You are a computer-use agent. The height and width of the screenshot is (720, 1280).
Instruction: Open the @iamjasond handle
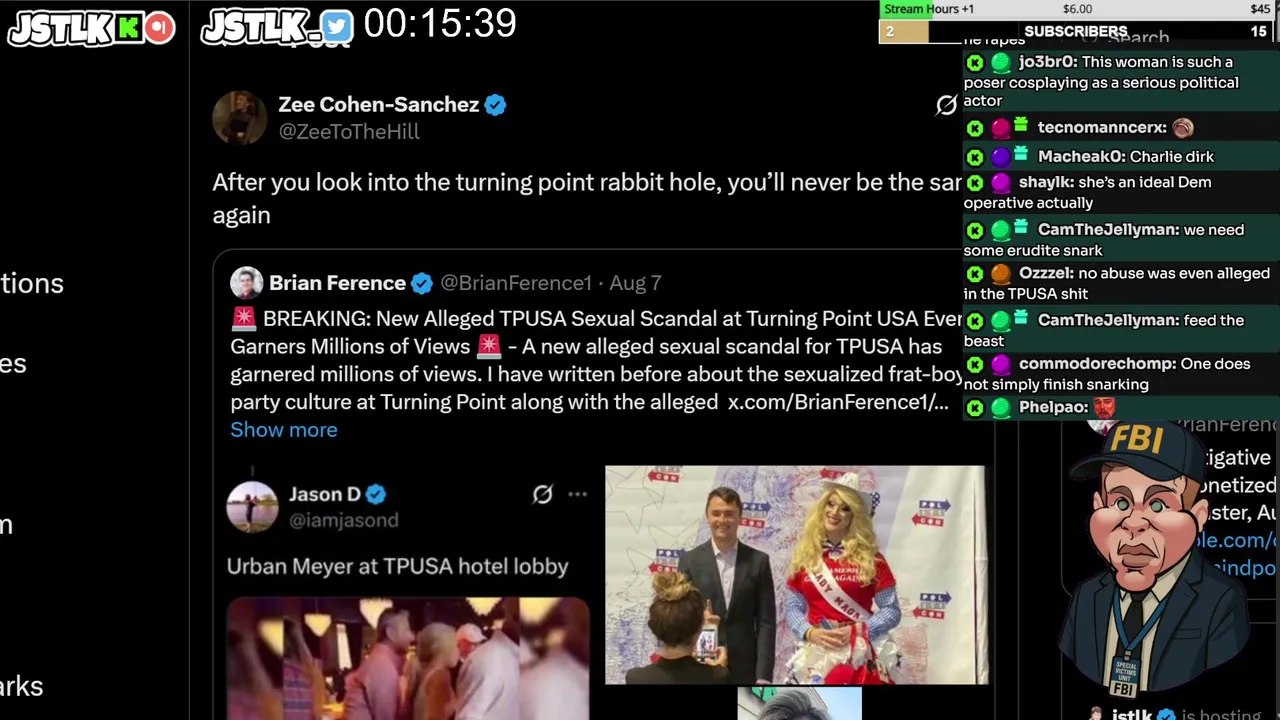point(343,520)
